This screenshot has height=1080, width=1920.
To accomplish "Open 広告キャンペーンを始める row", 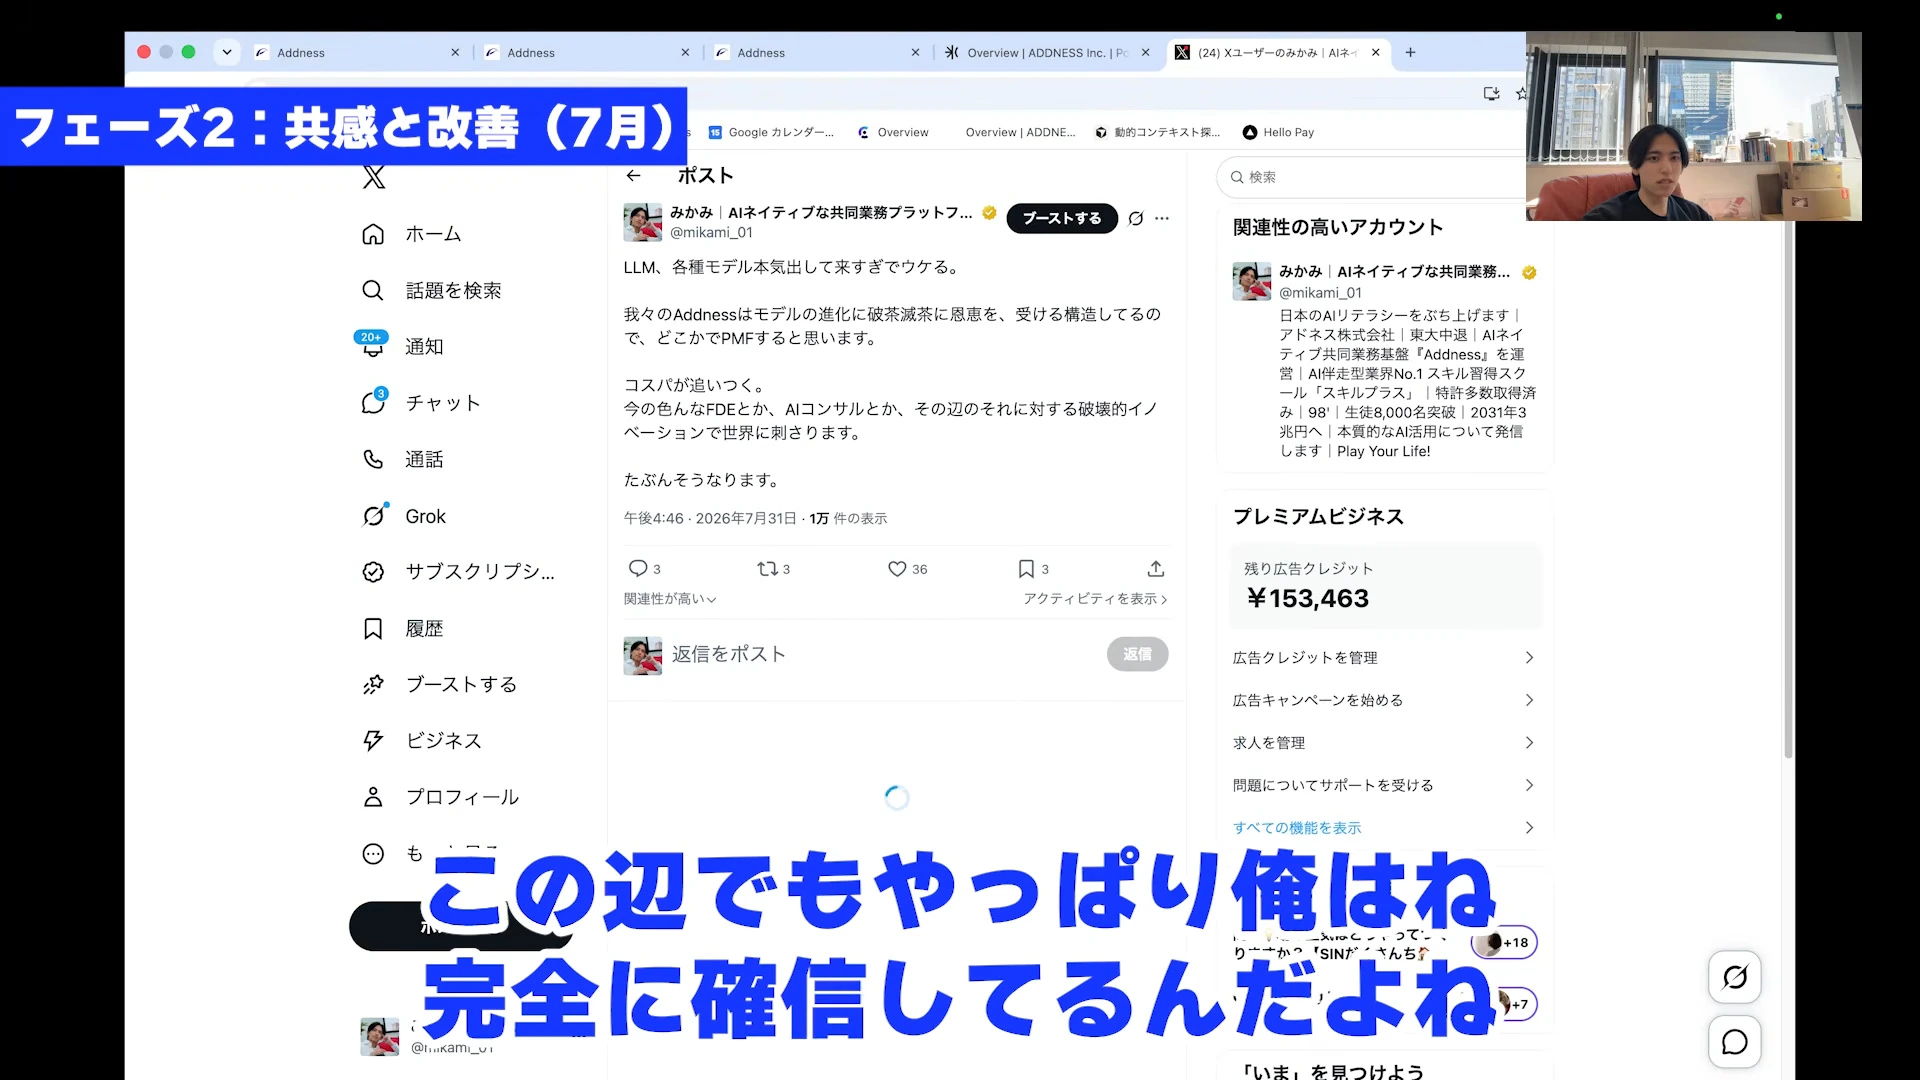I will (x=1384, y=700).
